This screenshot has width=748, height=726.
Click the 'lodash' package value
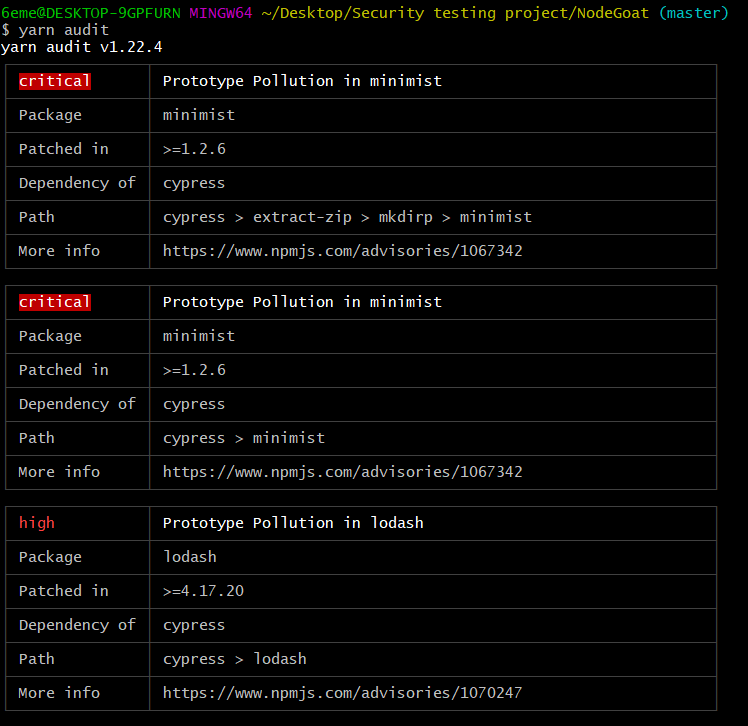190,557
